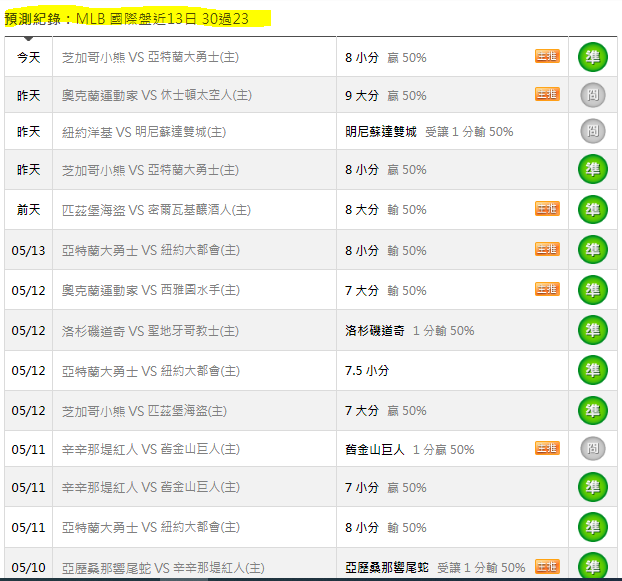622x581 pixels.
Task: Click 05/12 cell in 洛杉磯道奇 row
Action: pos(29,331)
